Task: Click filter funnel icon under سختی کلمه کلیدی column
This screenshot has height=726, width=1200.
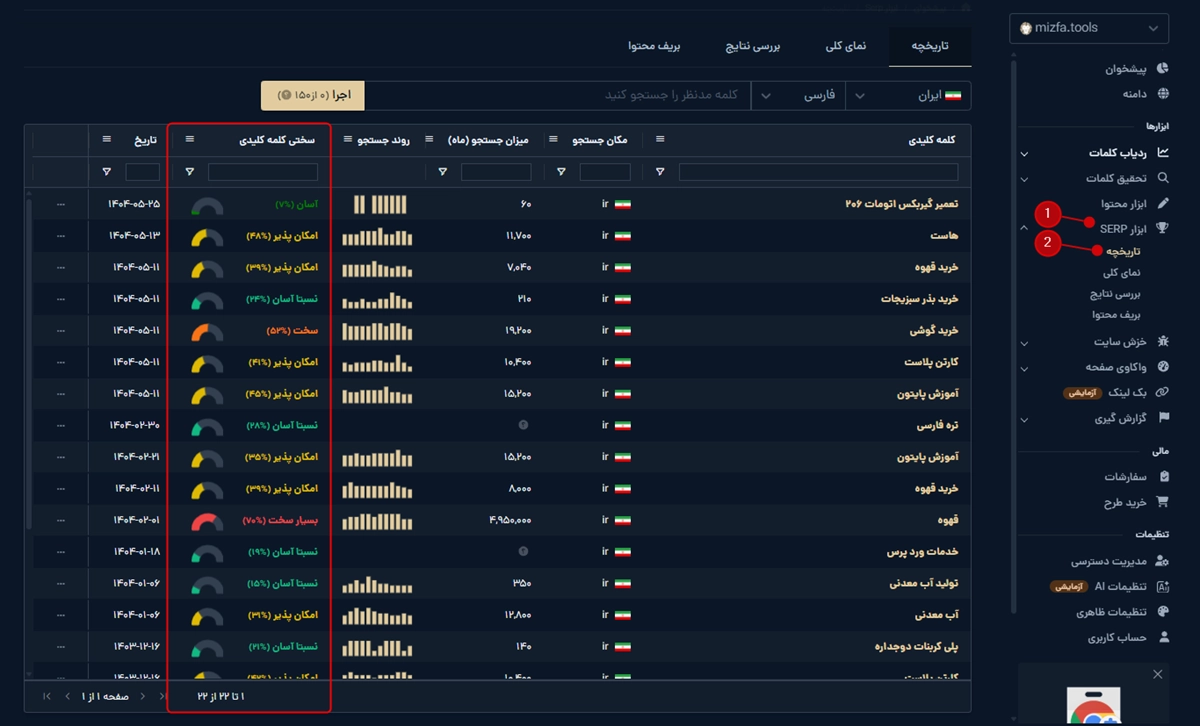Action: [190, 172]
